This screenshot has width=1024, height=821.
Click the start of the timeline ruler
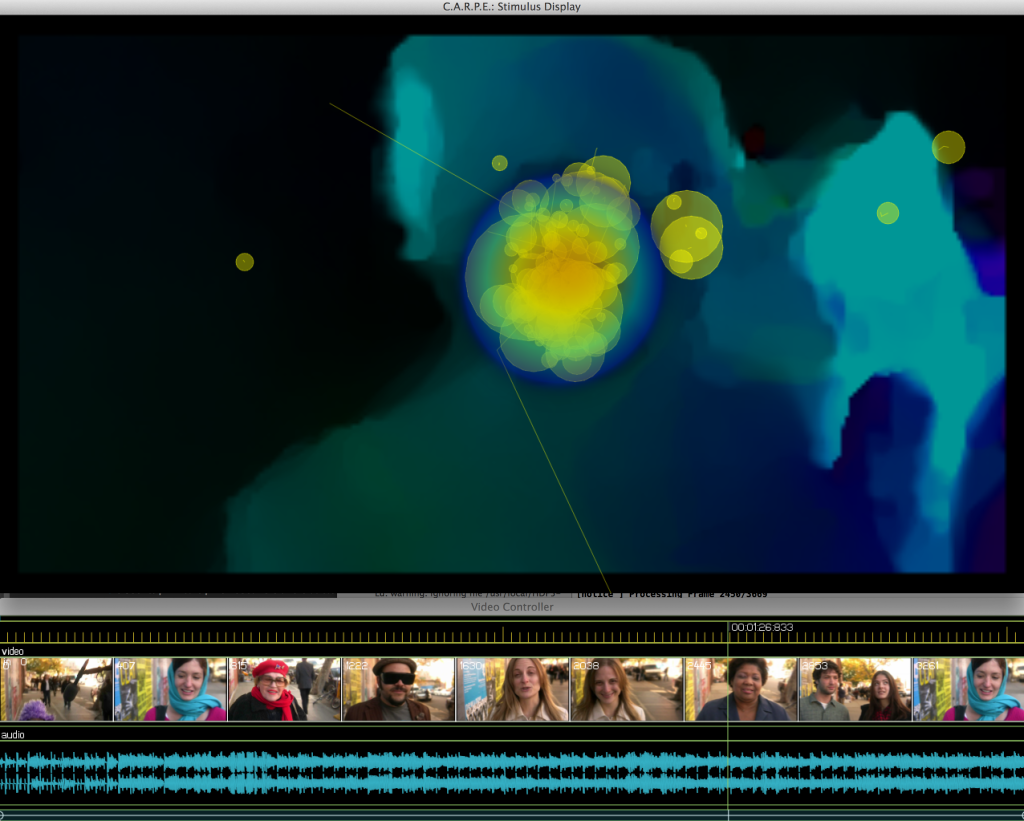4,634
